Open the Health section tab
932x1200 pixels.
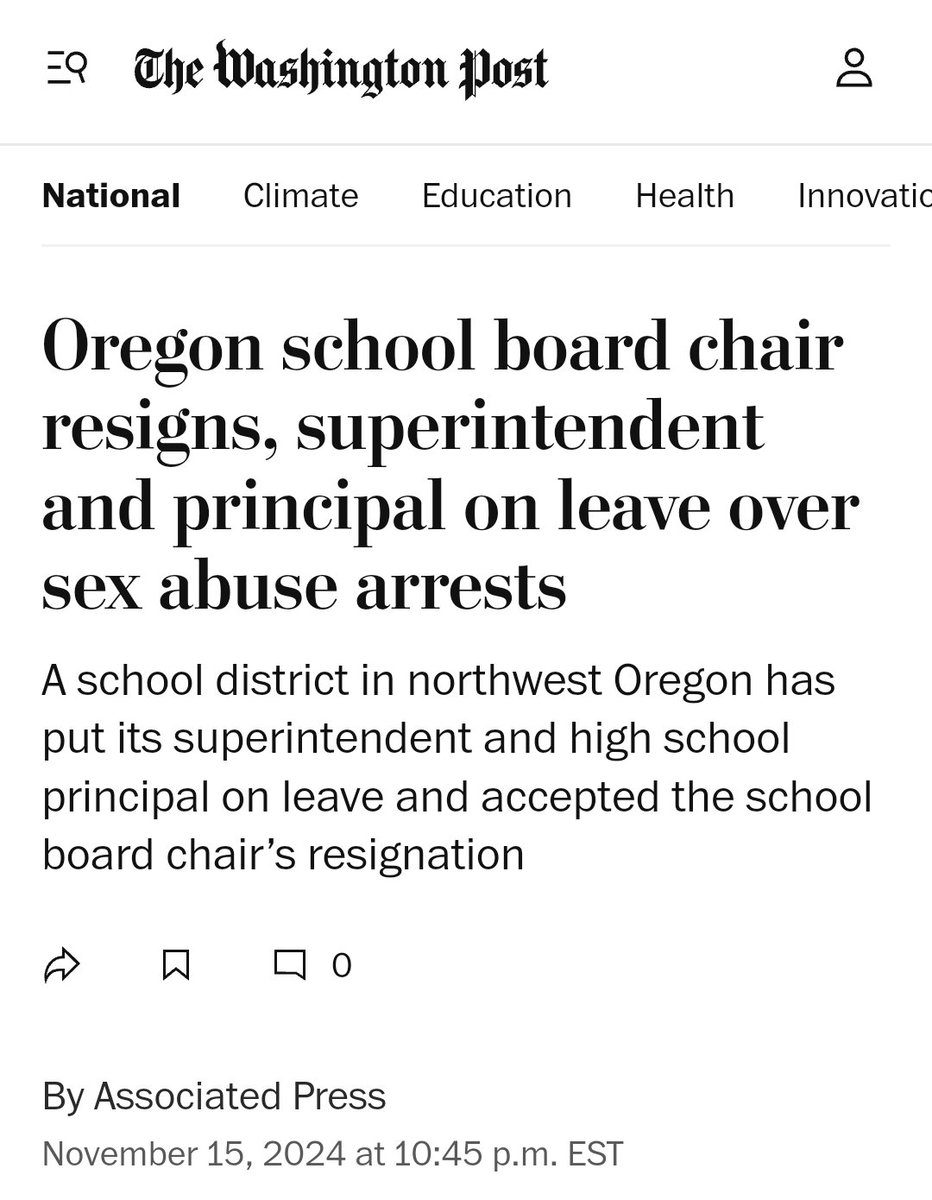(x=684, y=195)
